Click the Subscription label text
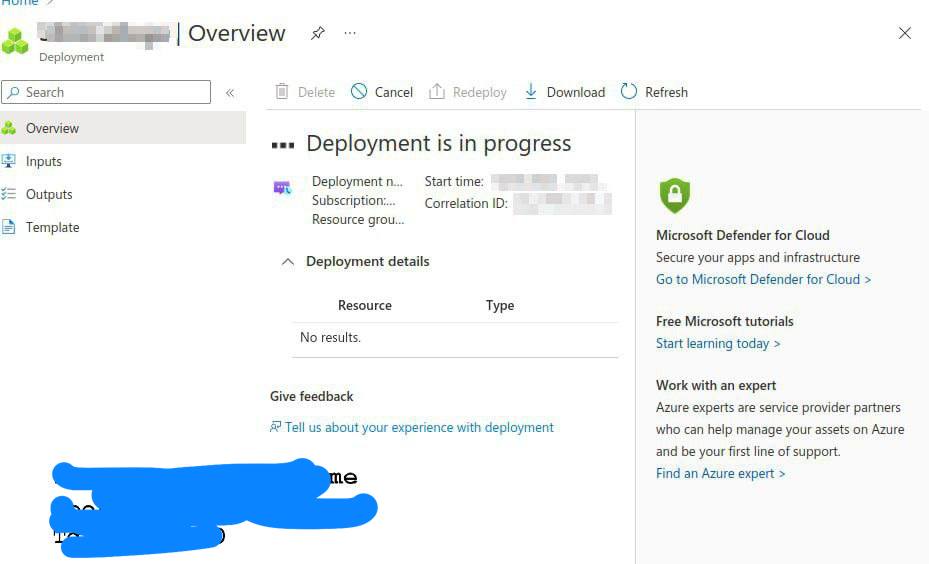 (x=354, y=200)
